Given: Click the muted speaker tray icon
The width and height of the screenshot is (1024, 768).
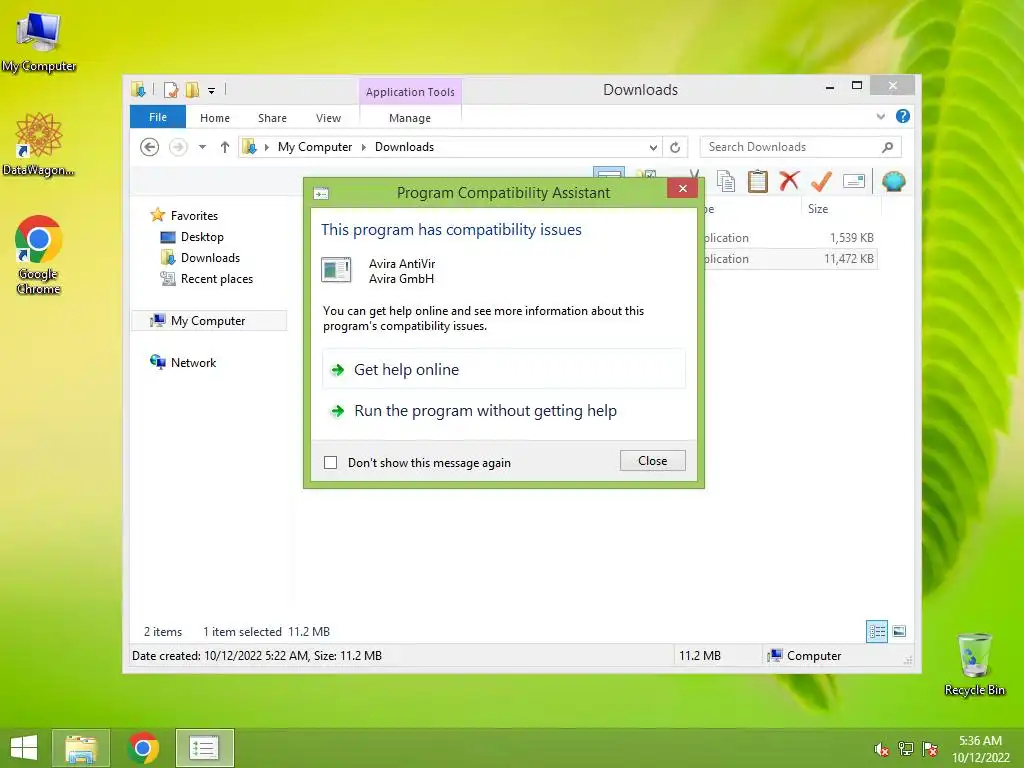Looking at the screenshot, I should point(882,749).
